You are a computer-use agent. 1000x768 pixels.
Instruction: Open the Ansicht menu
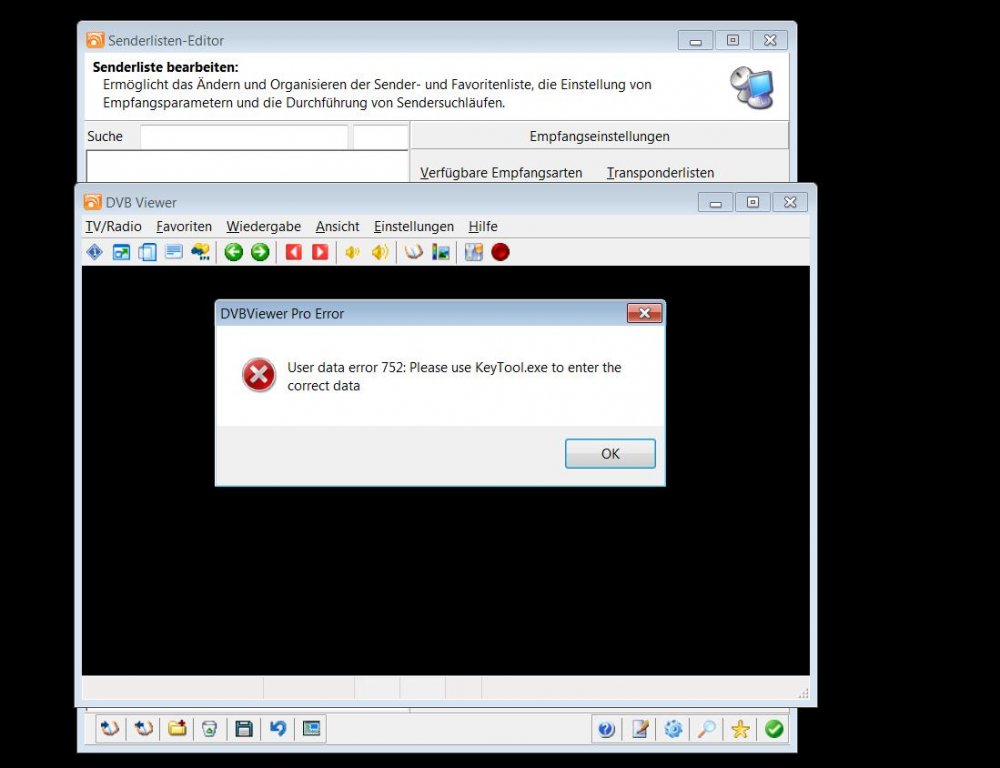[x=337, y=226]
